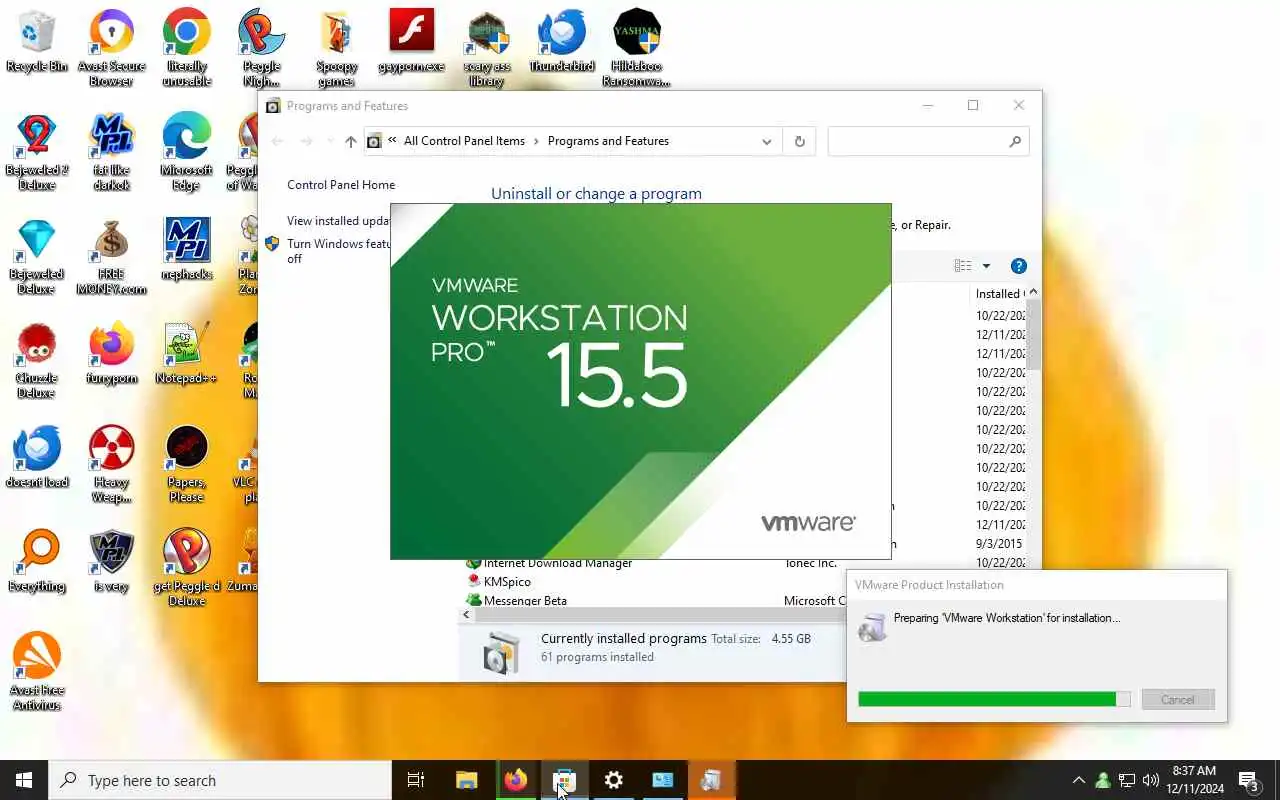Viewport: 1280px width, 800px height.
Task: Open Papers, Please desktop shortcut
Action: [x=186, y=464]
